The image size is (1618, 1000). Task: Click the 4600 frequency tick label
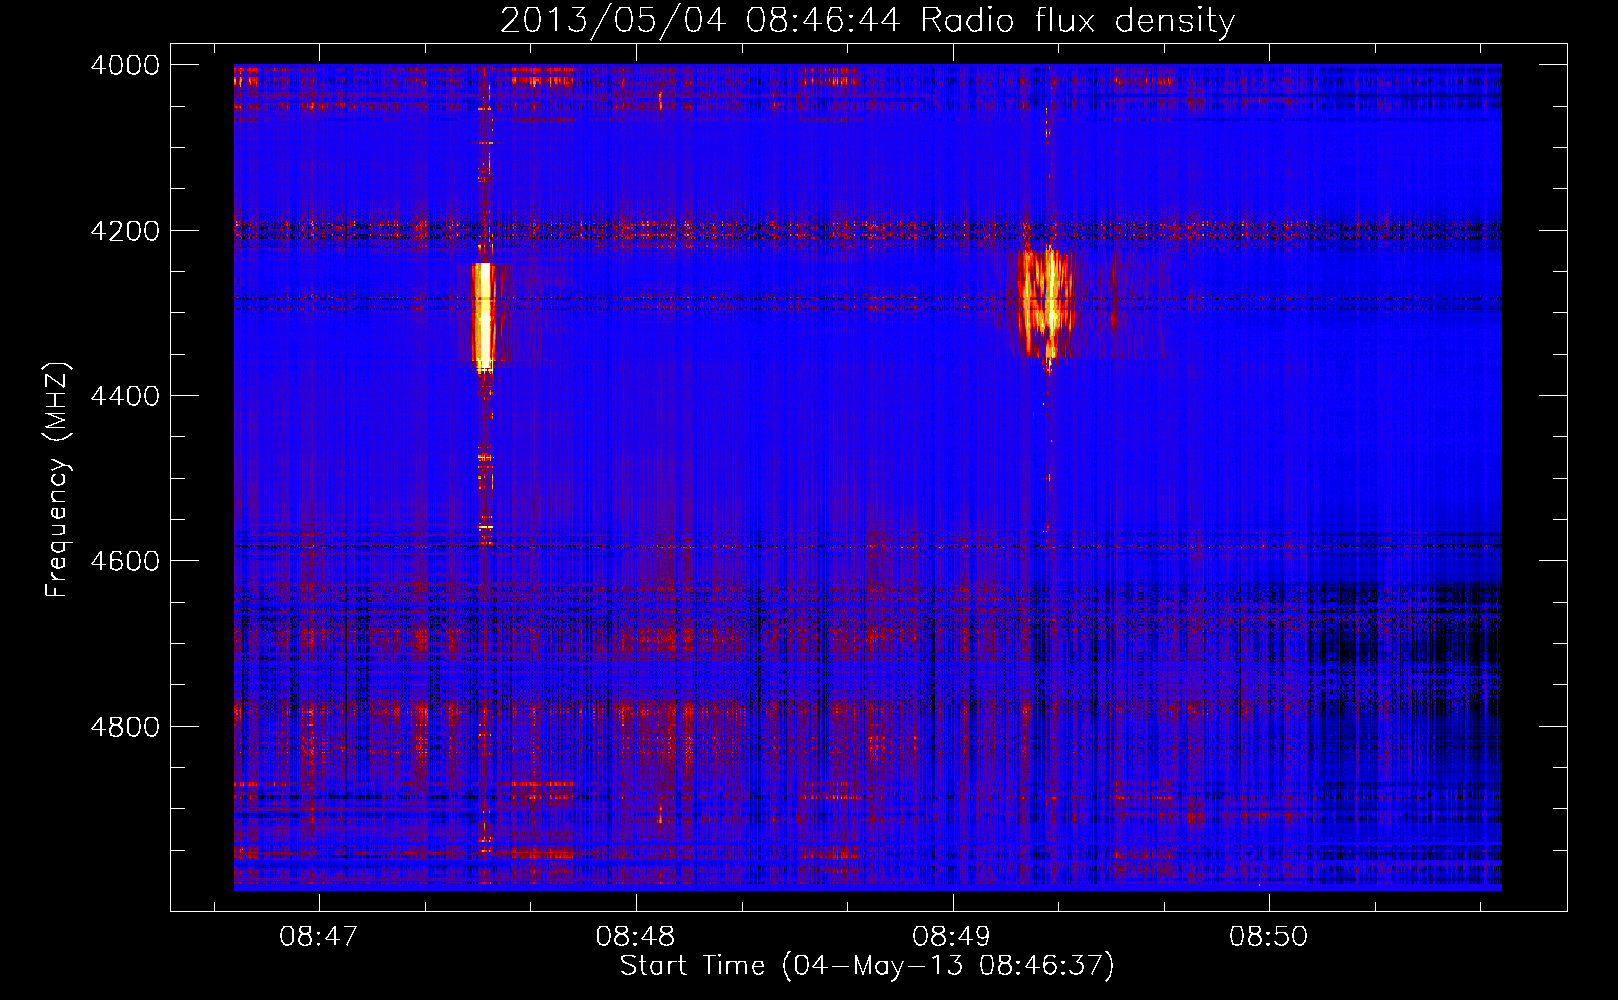coord(125,561)
